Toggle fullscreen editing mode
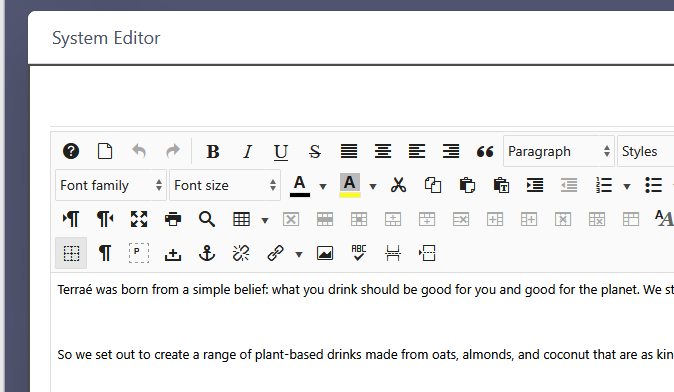674x392 pixels. (x=139, y=219)
